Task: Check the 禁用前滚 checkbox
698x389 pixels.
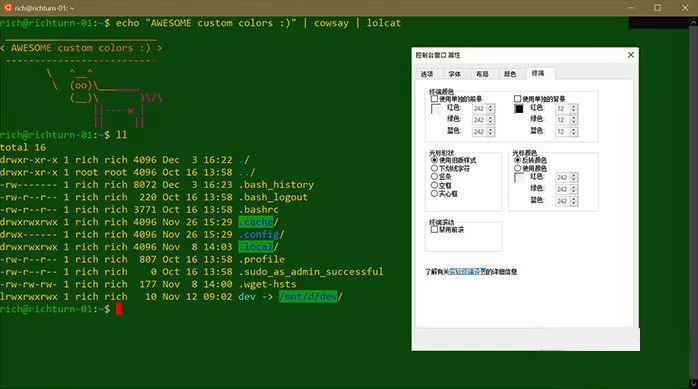Action: [434, 229]
